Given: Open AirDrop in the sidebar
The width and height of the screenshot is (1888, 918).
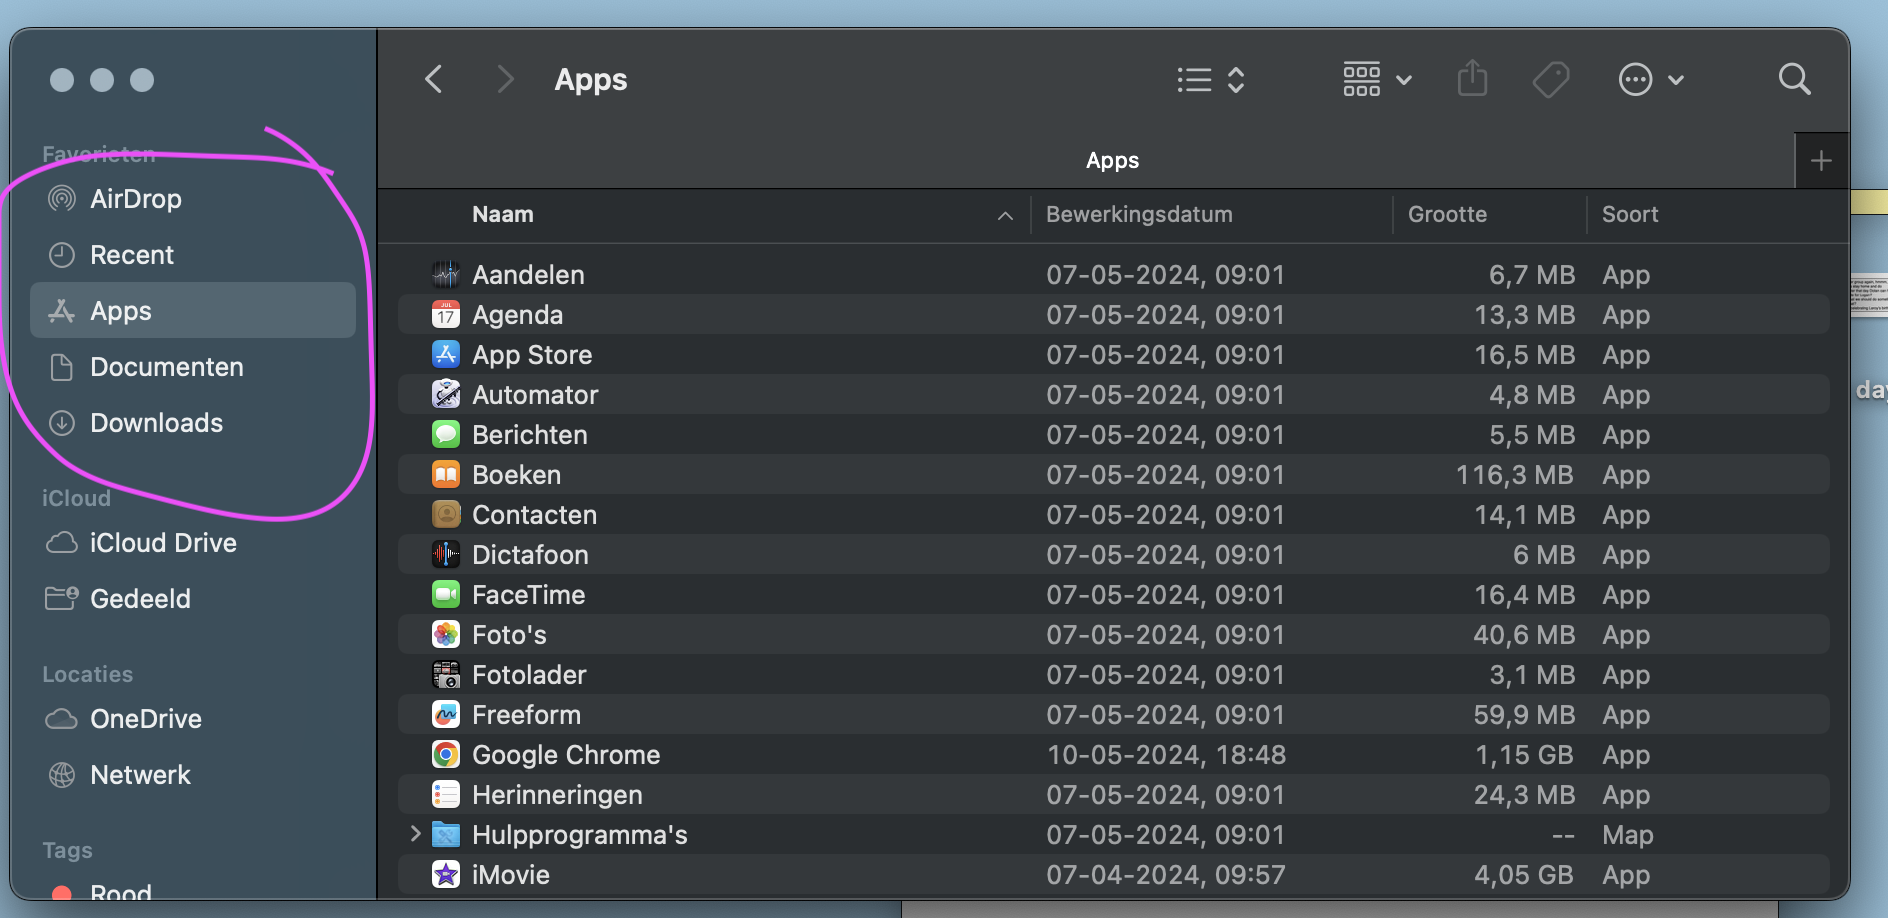Looking at the screenshot, I should [x=135, y=199].
